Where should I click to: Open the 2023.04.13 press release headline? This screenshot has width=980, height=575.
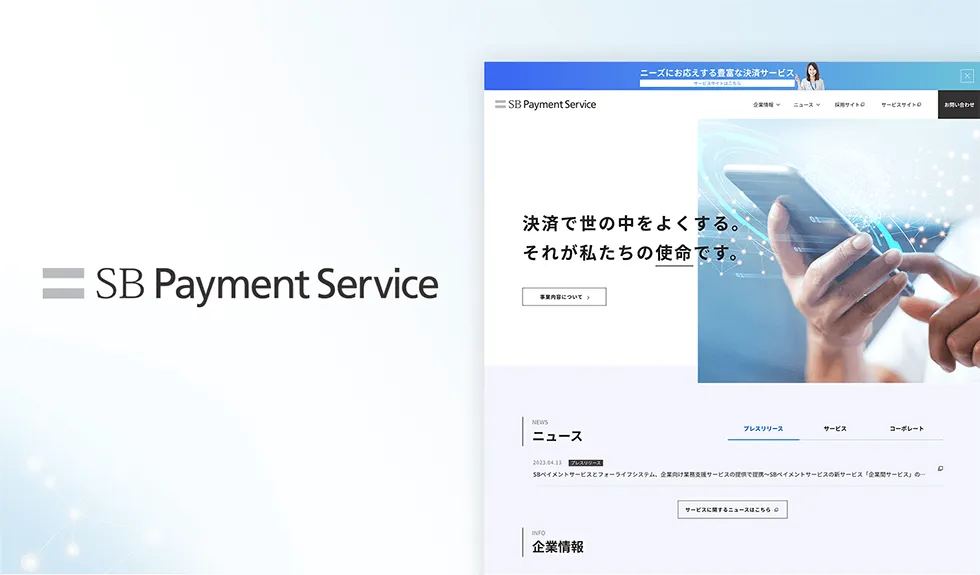click(x=729, y=474)
